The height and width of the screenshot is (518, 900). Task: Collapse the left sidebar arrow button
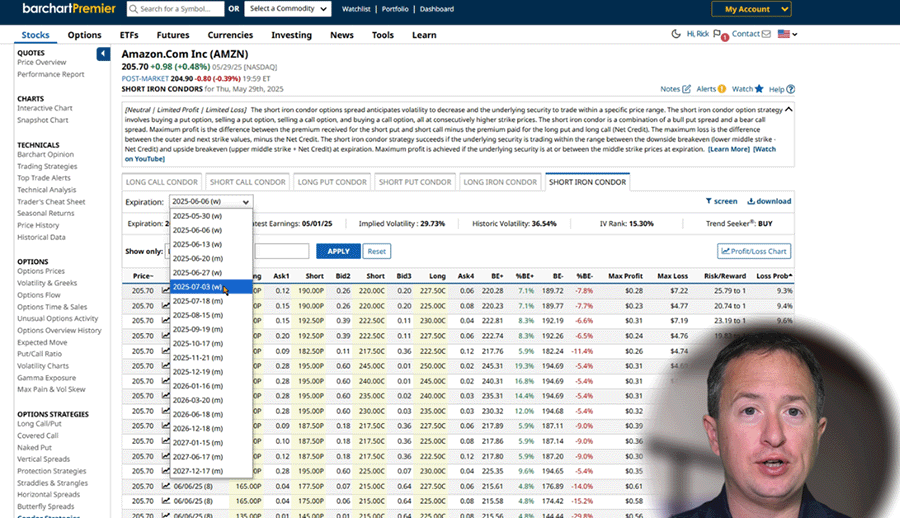(103, 54)
